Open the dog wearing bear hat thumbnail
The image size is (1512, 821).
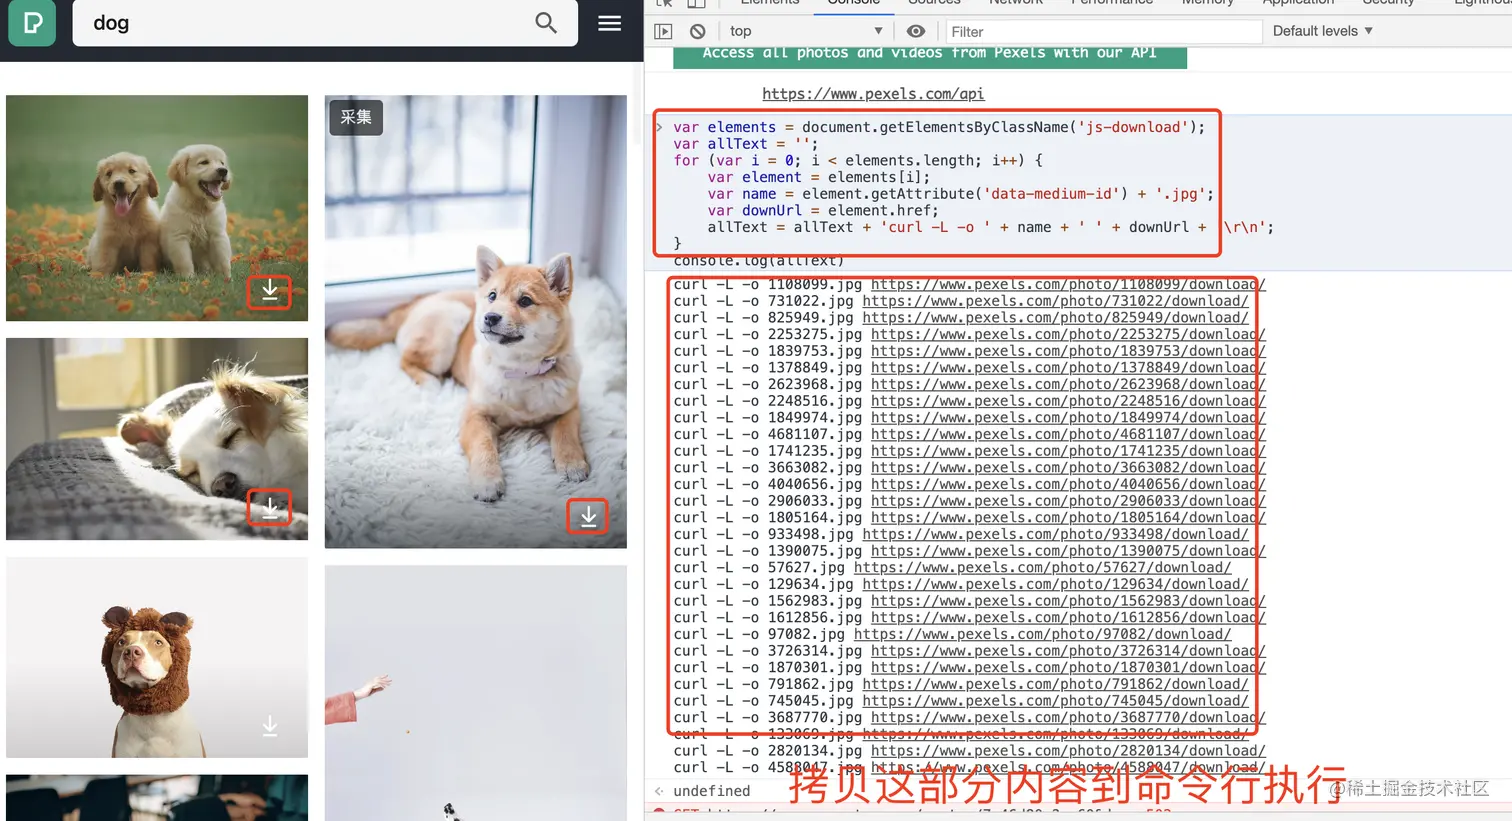(x=157, y=657)
